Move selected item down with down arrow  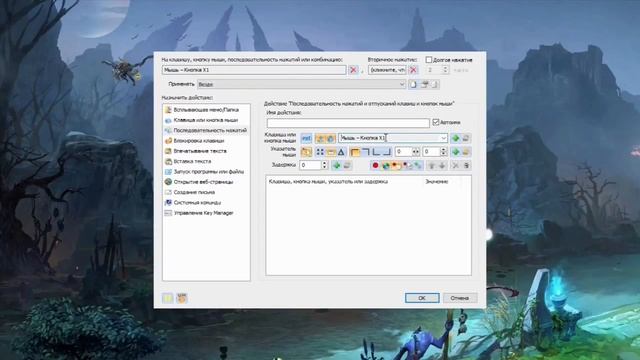point(442,165)
